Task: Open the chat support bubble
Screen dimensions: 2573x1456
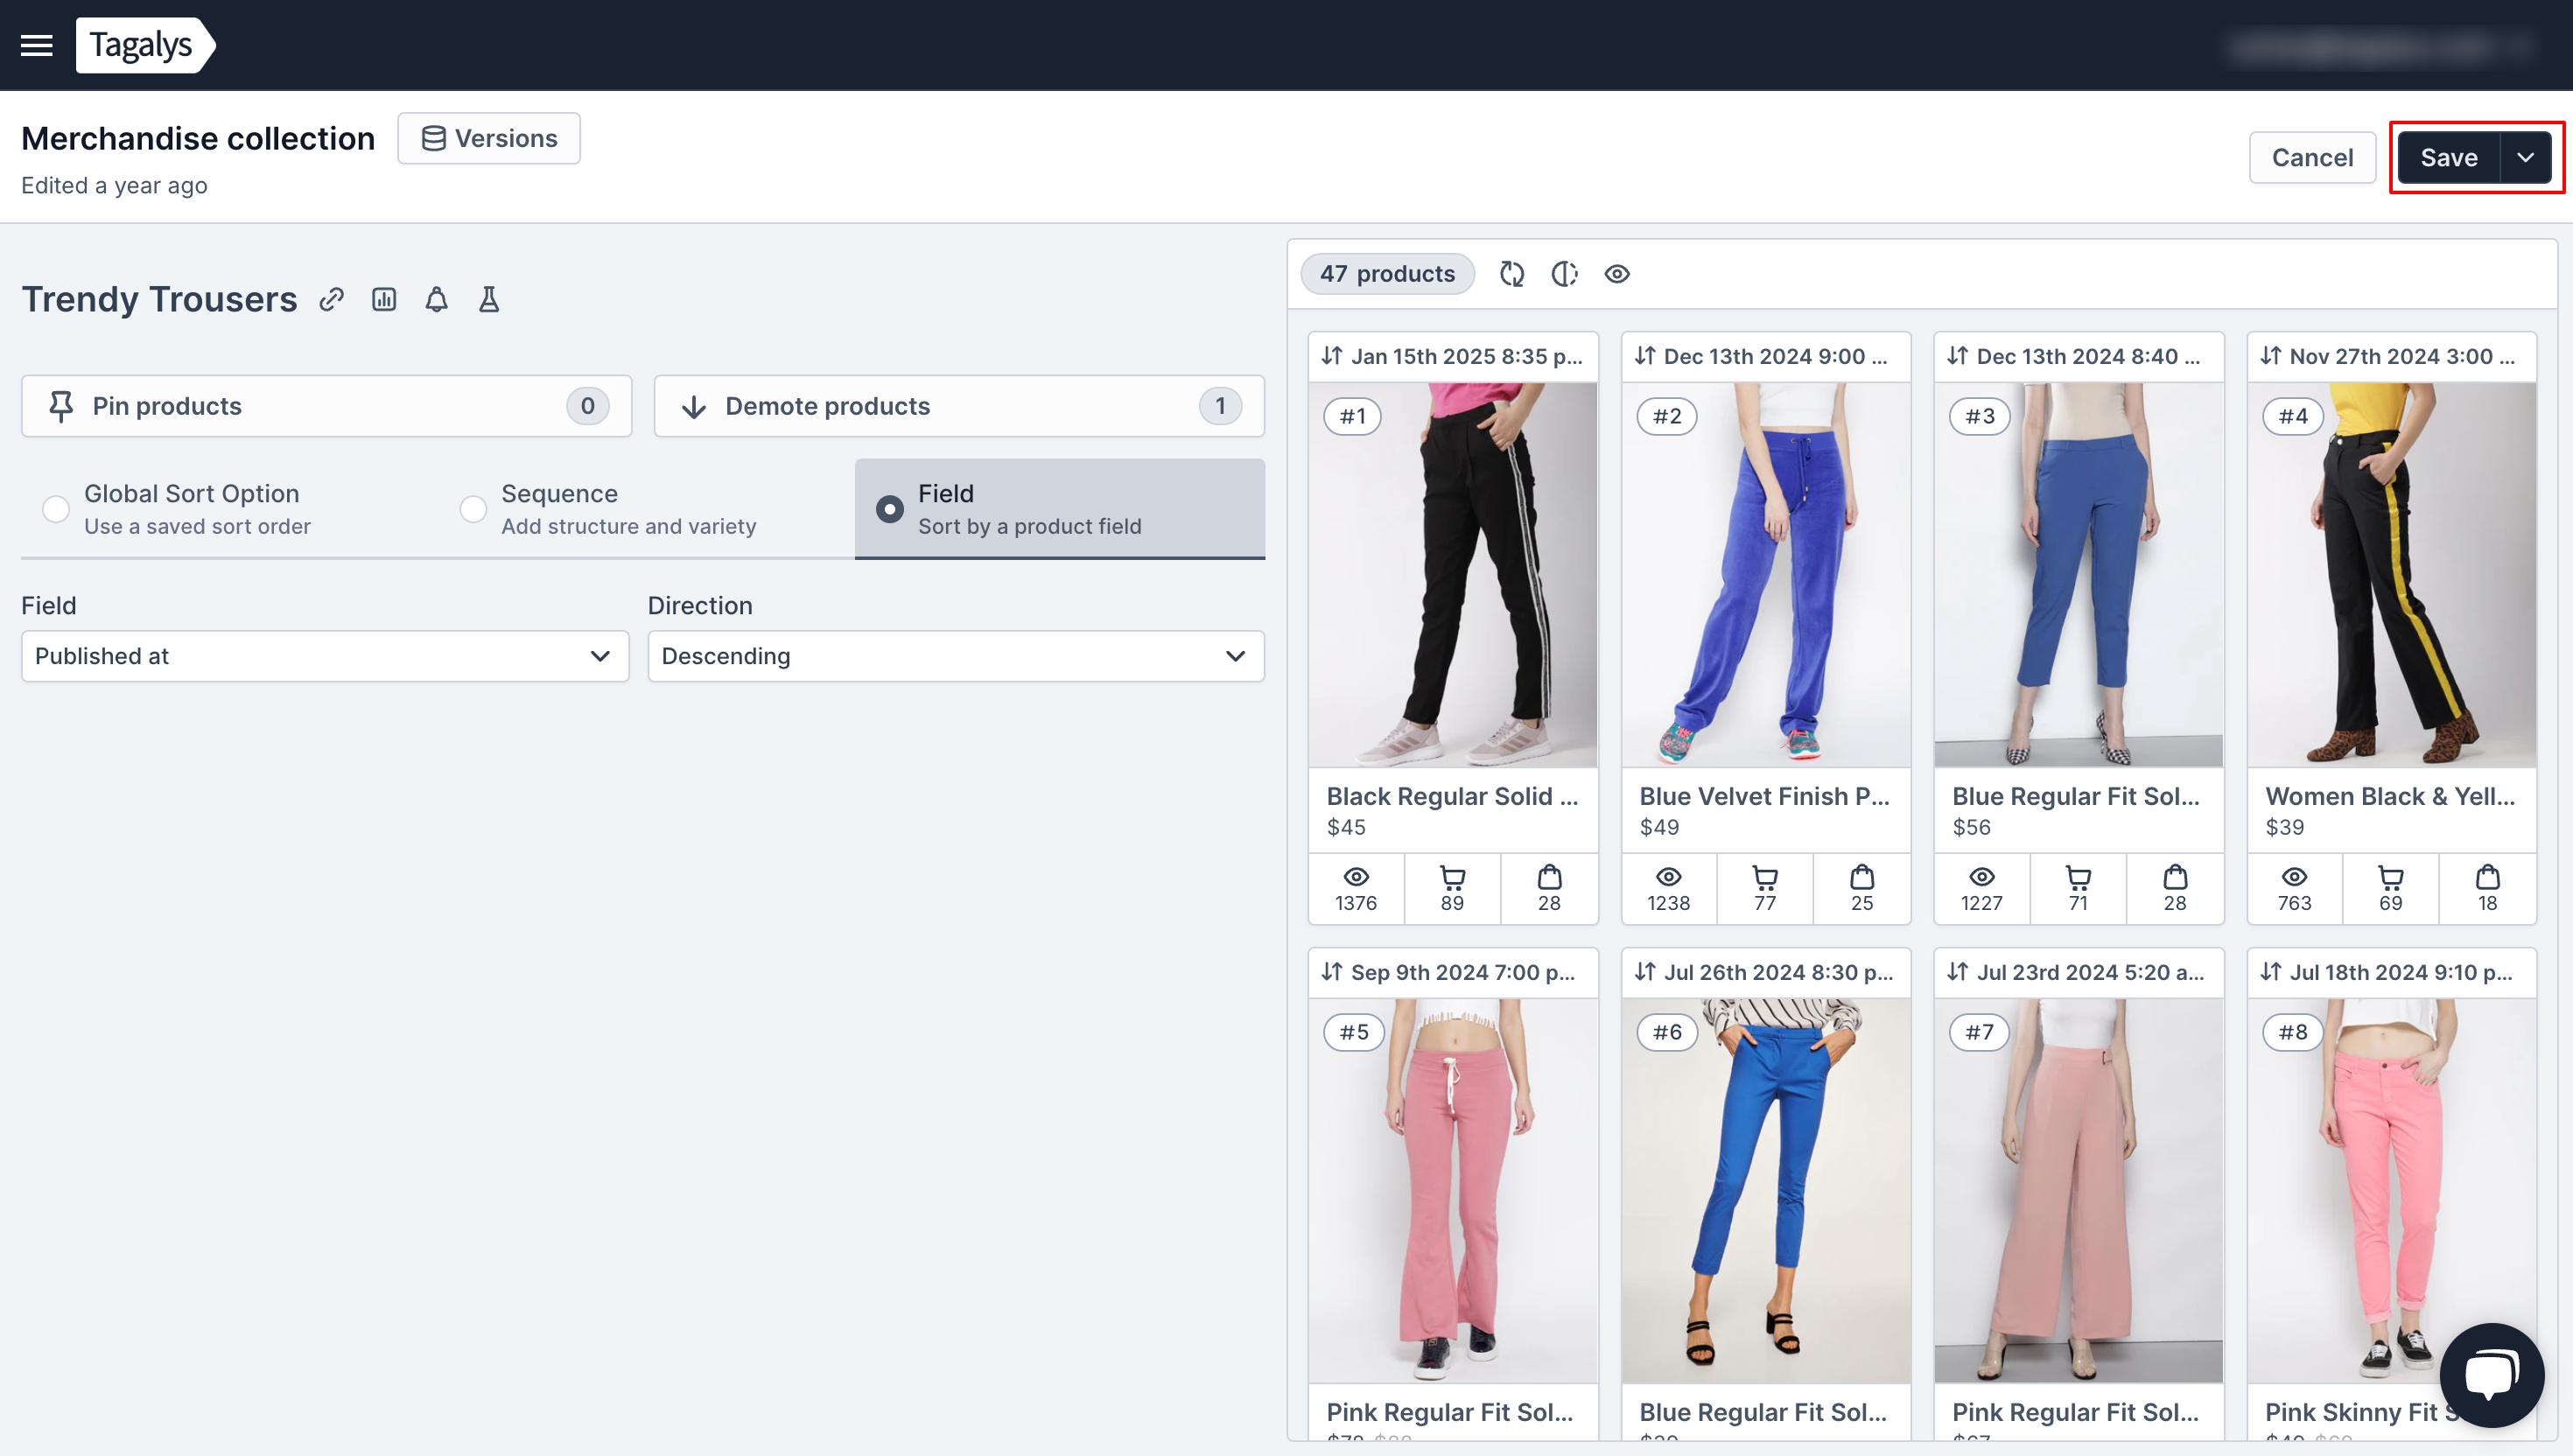Action: (x=2492, y=1375)
